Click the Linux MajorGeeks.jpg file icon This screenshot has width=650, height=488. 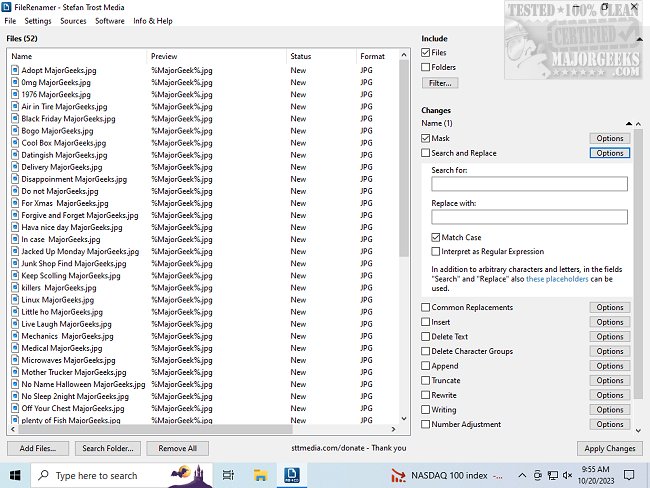(15, 299)
